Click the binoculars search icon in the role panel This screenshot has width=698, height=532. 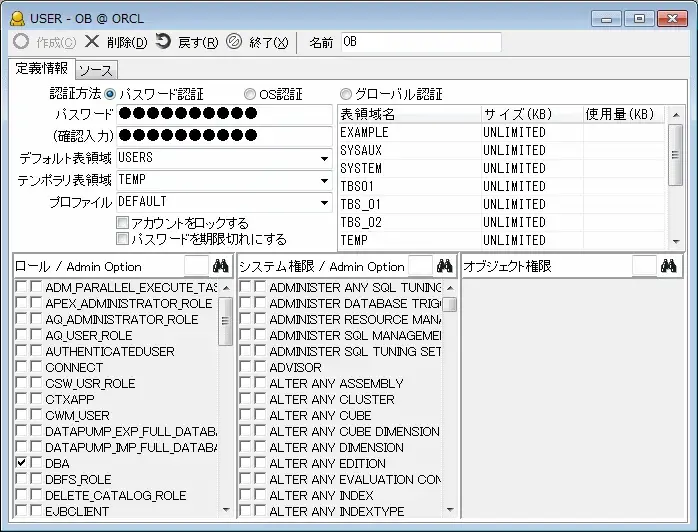220,266
